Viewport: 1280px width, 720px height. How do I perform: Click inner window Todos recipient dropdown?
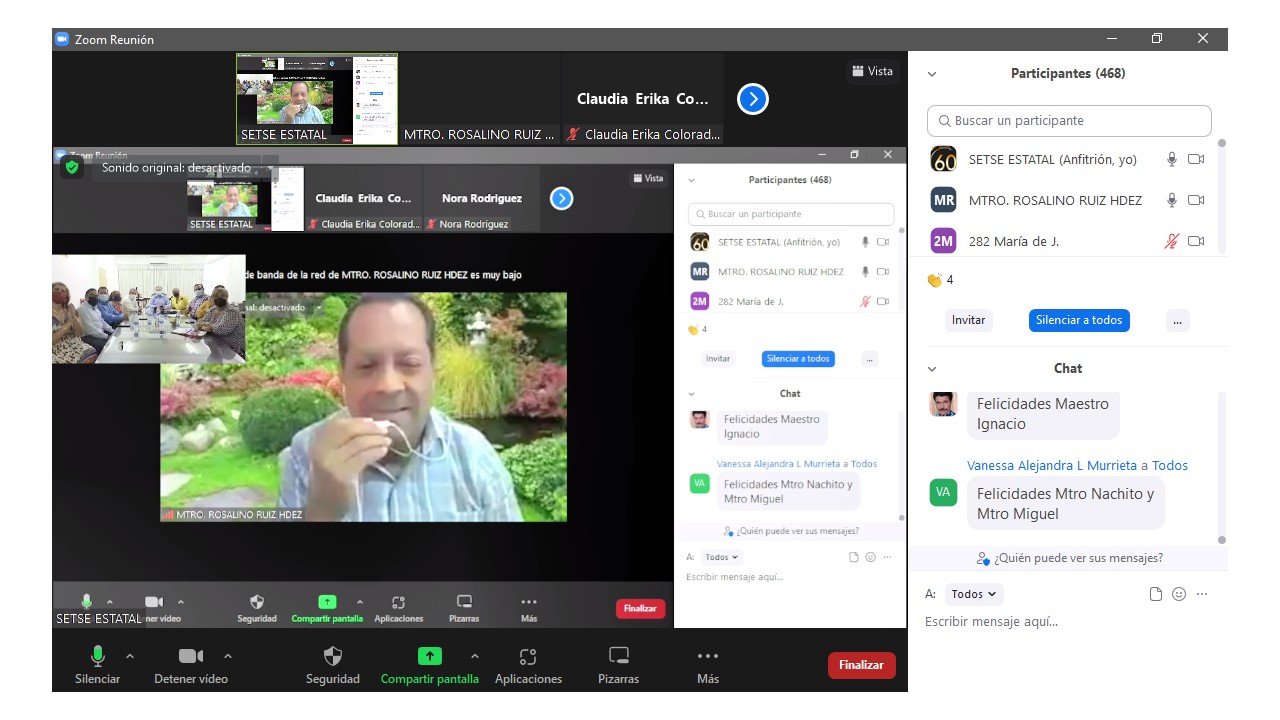point(722,557)
